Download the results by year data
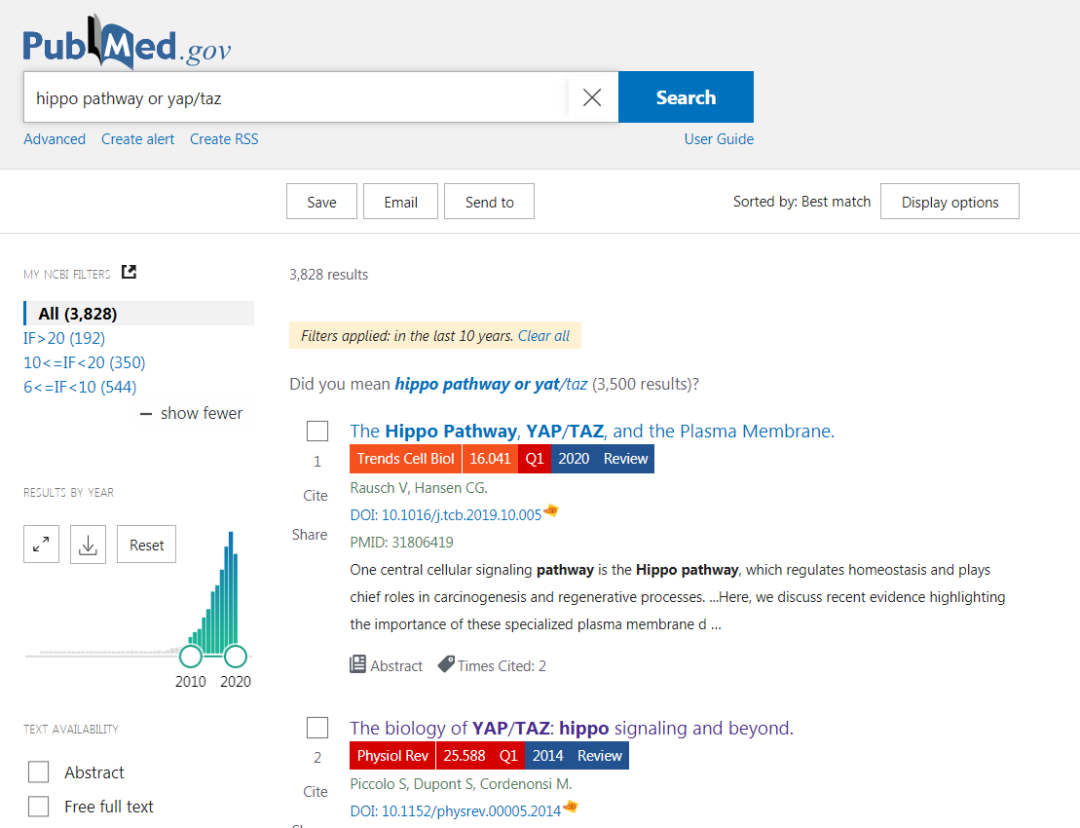This screenshot has width=1080, height=828. click(88, 545)
